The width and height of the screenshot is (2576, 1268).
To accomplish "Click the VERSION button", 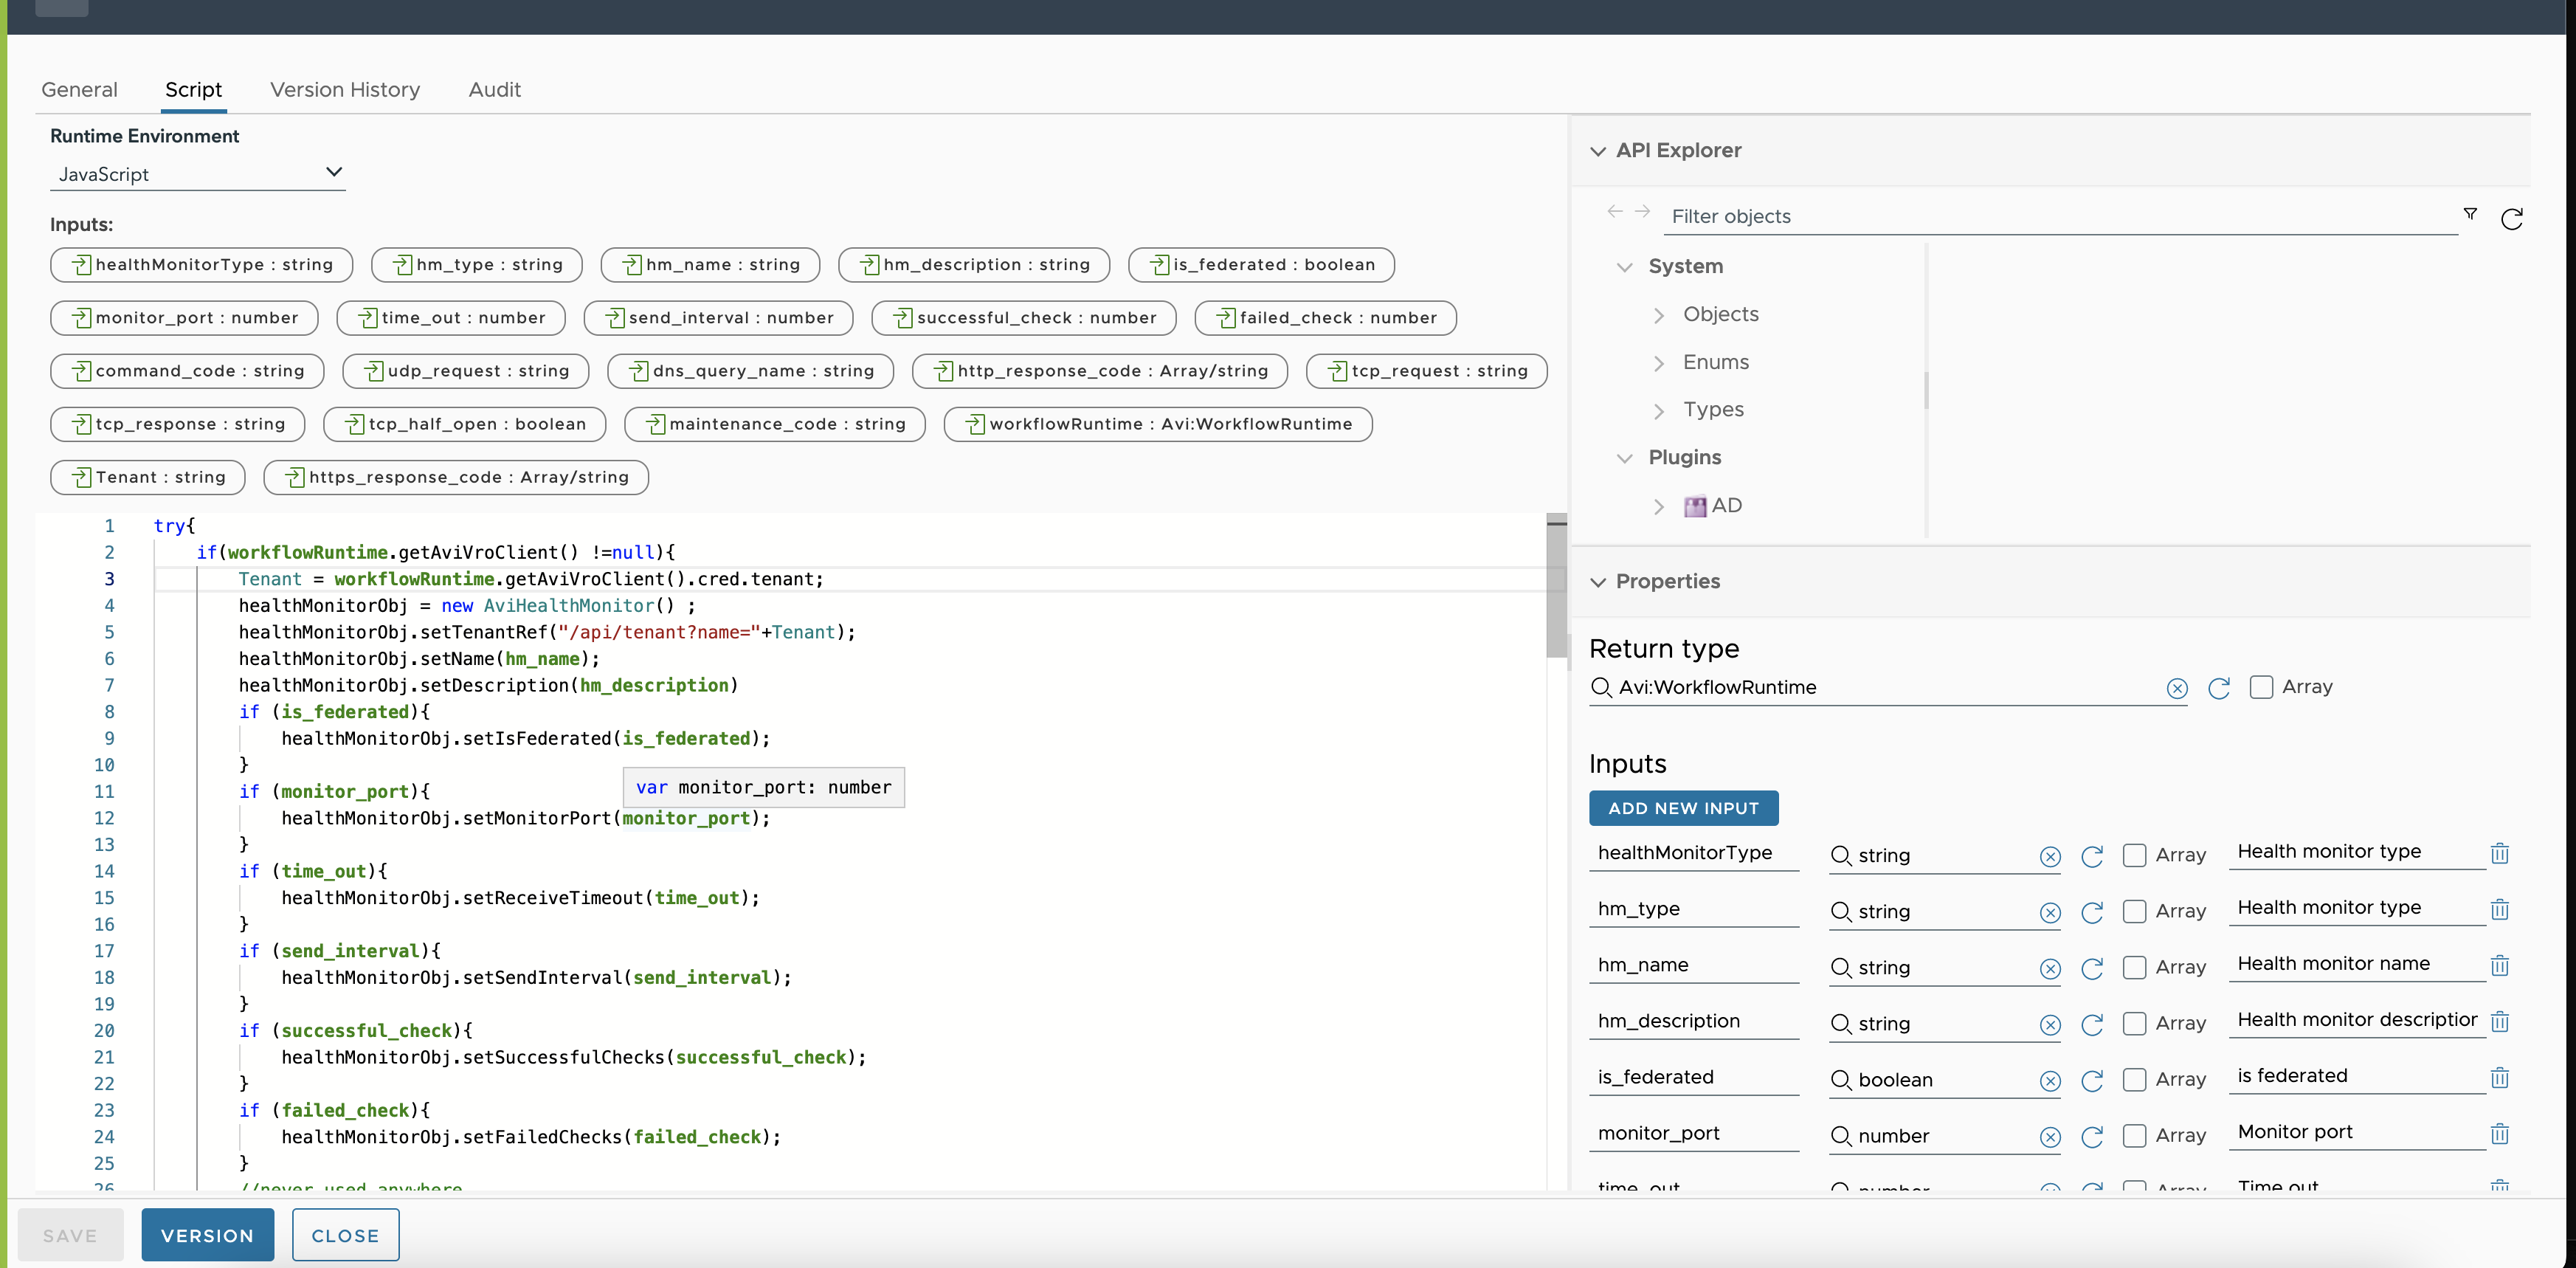I will (207, 1235).
